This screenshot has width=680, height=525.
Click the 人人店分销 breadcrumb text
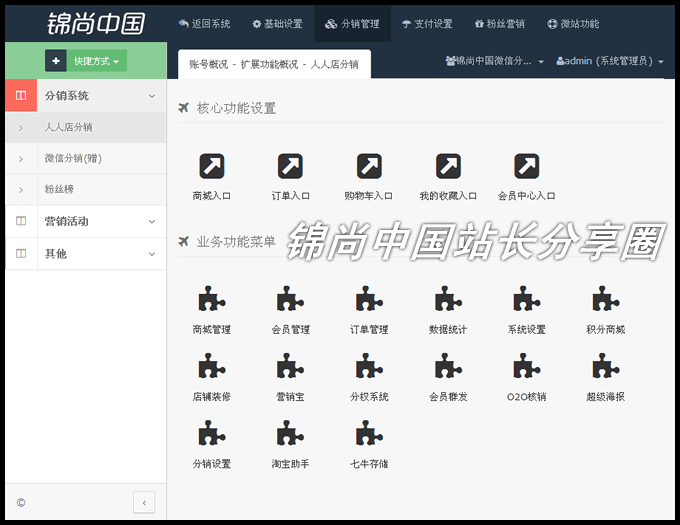335,65
